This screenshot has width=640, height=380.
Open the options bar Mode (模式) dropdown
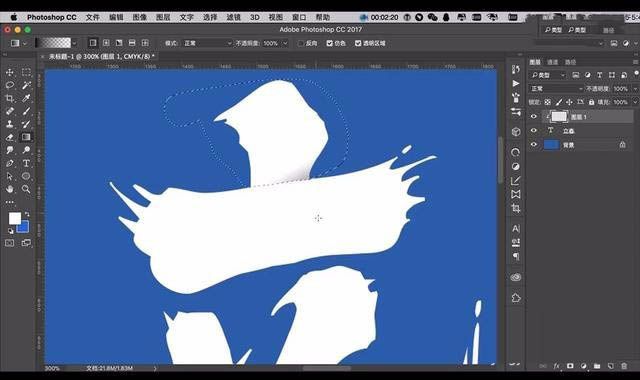pyautogui.click(x=207, y=43)
